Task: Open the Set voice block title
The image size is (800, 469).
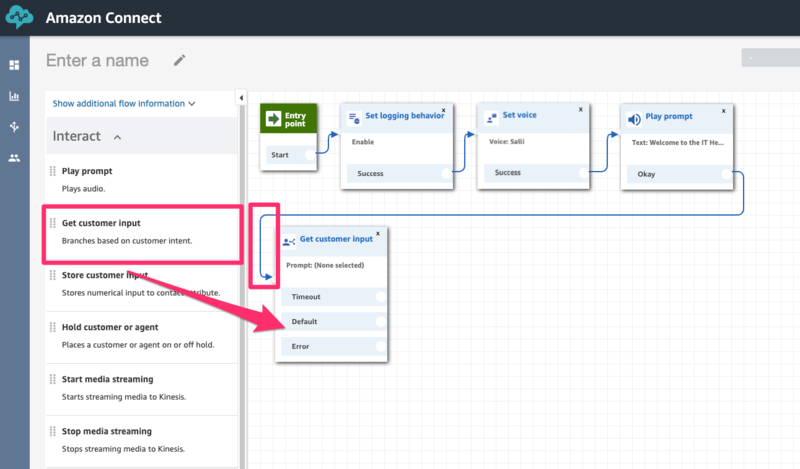Action: (519, 115)
